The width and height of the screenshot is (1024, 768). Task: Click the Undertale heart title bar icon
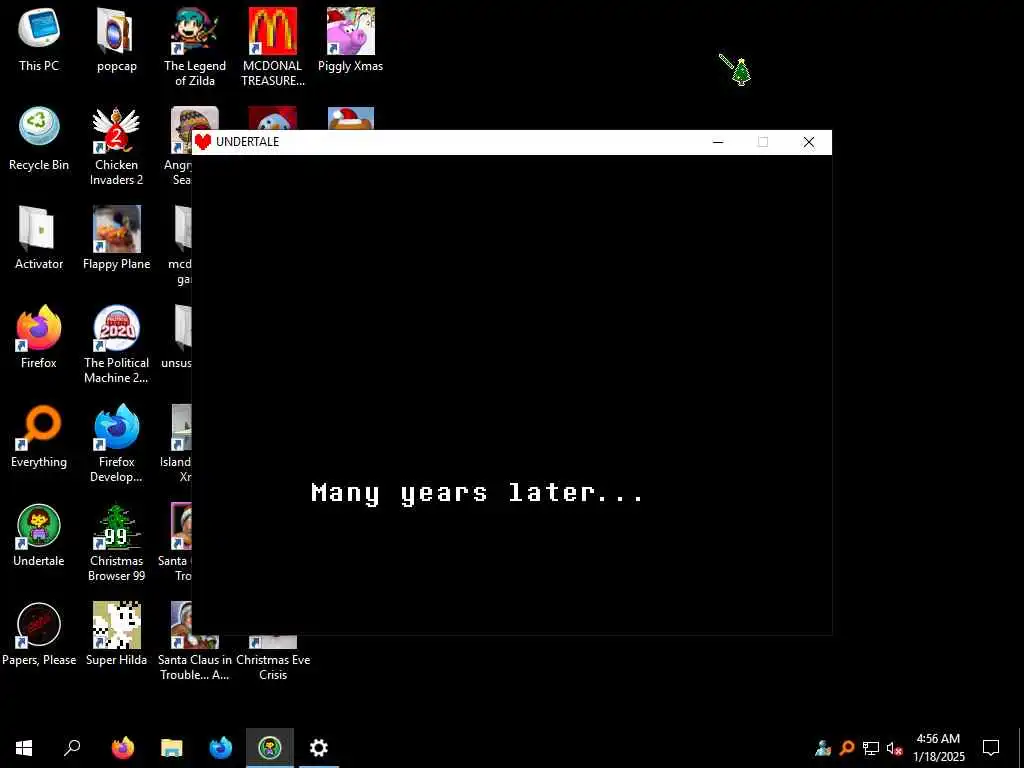(203, 142)
